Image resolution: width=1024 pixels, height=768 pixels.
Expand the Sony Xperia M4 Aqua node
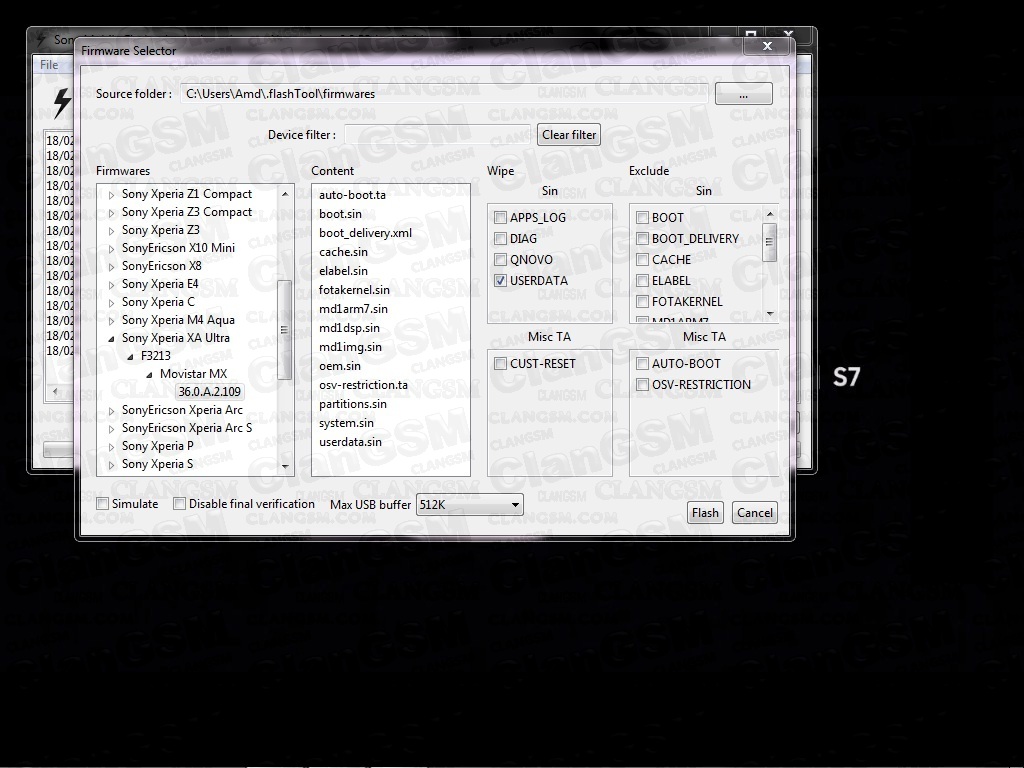112,321
